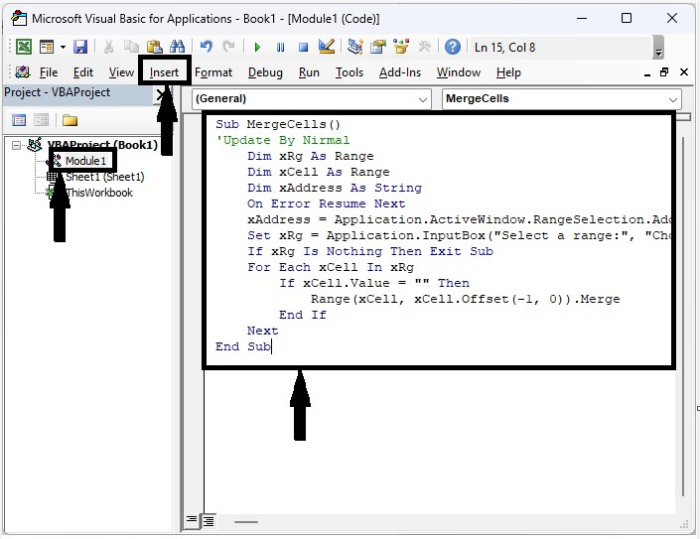
Task: Click the 'End Sub' code line
Action: click(243, 347)
